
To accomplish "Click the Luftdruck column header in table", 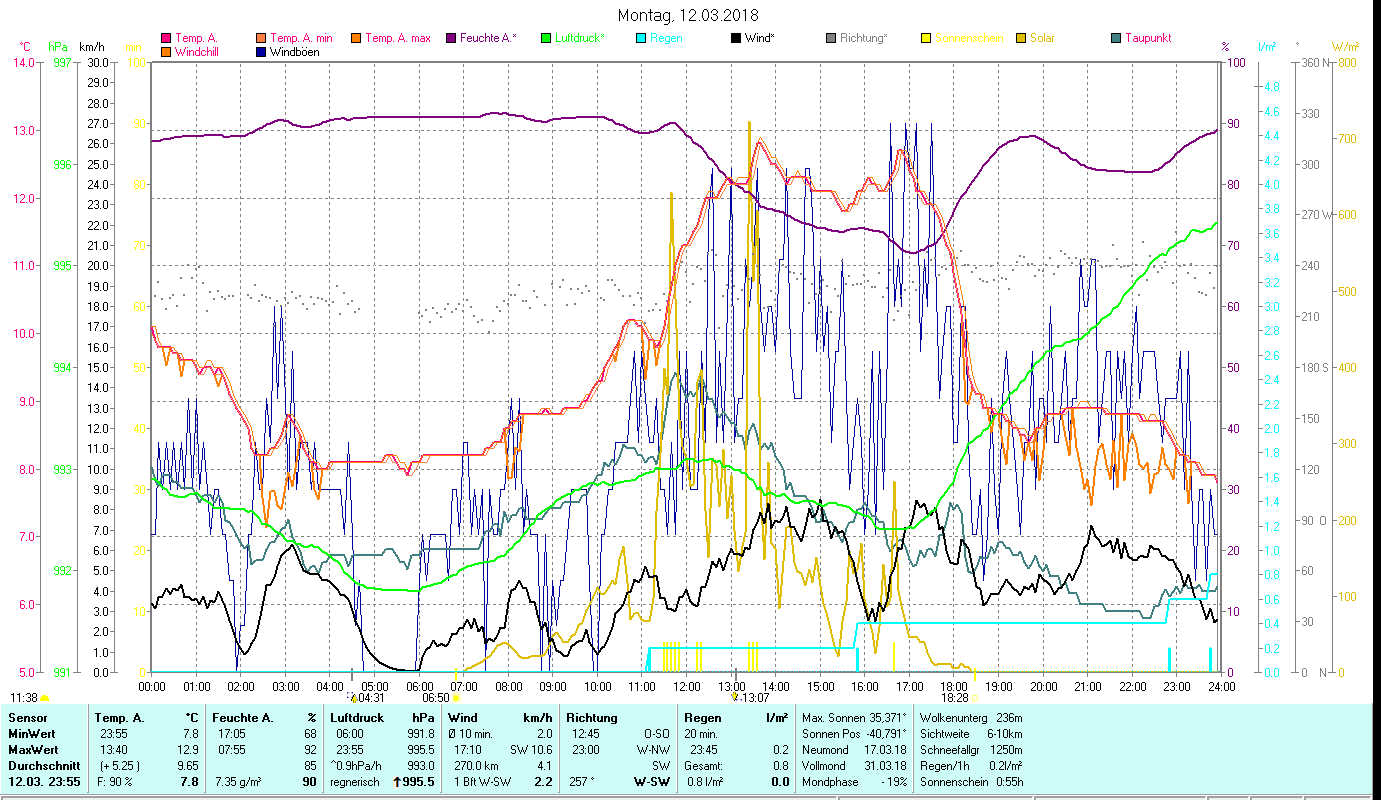I will tap(353, 717).
